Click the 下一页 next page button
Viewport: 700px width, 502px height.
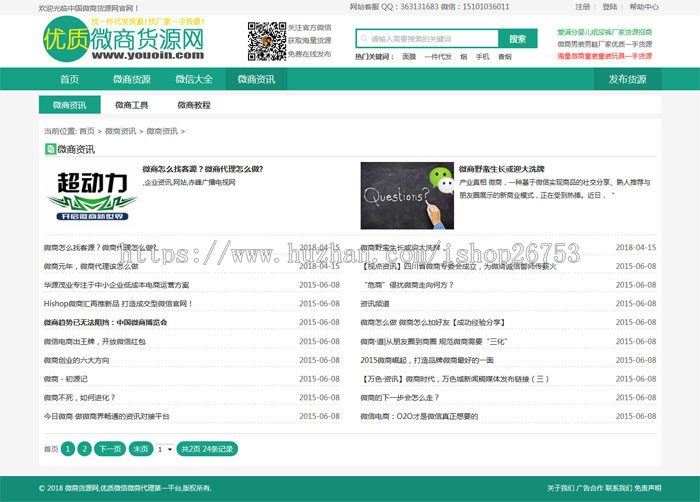tap(110, 449)
